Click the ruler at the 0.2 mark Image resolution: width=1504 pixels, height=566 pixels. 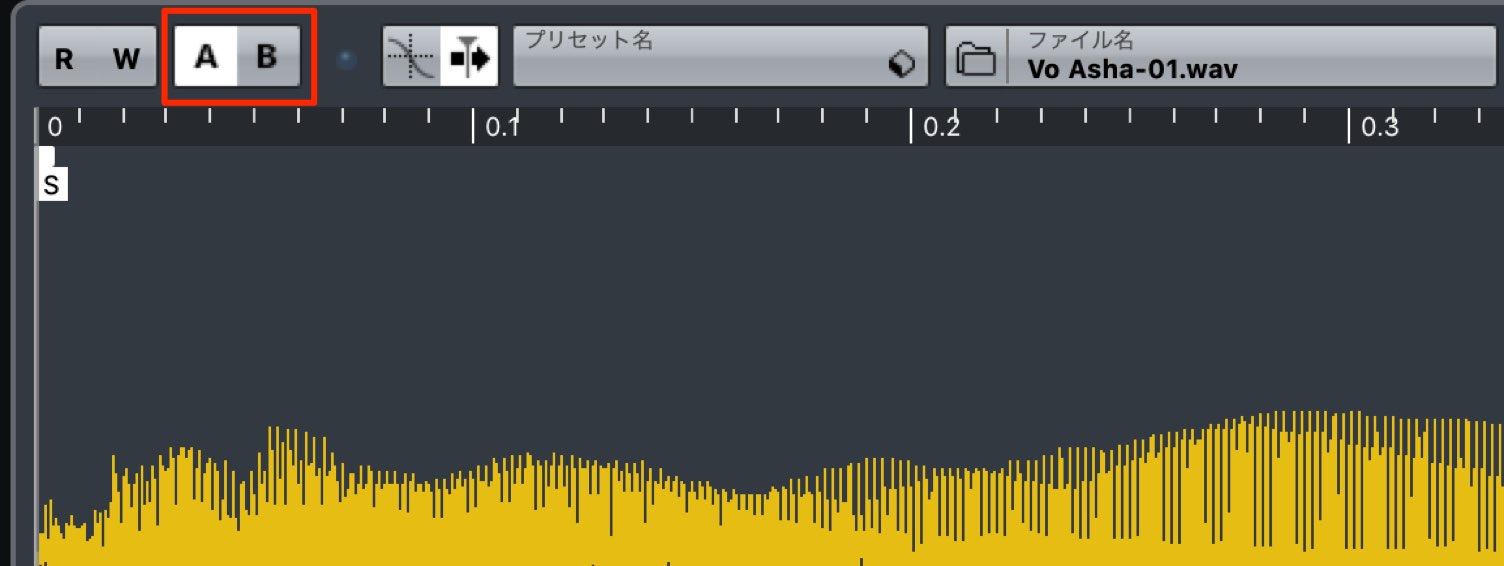tap(940, 127)
